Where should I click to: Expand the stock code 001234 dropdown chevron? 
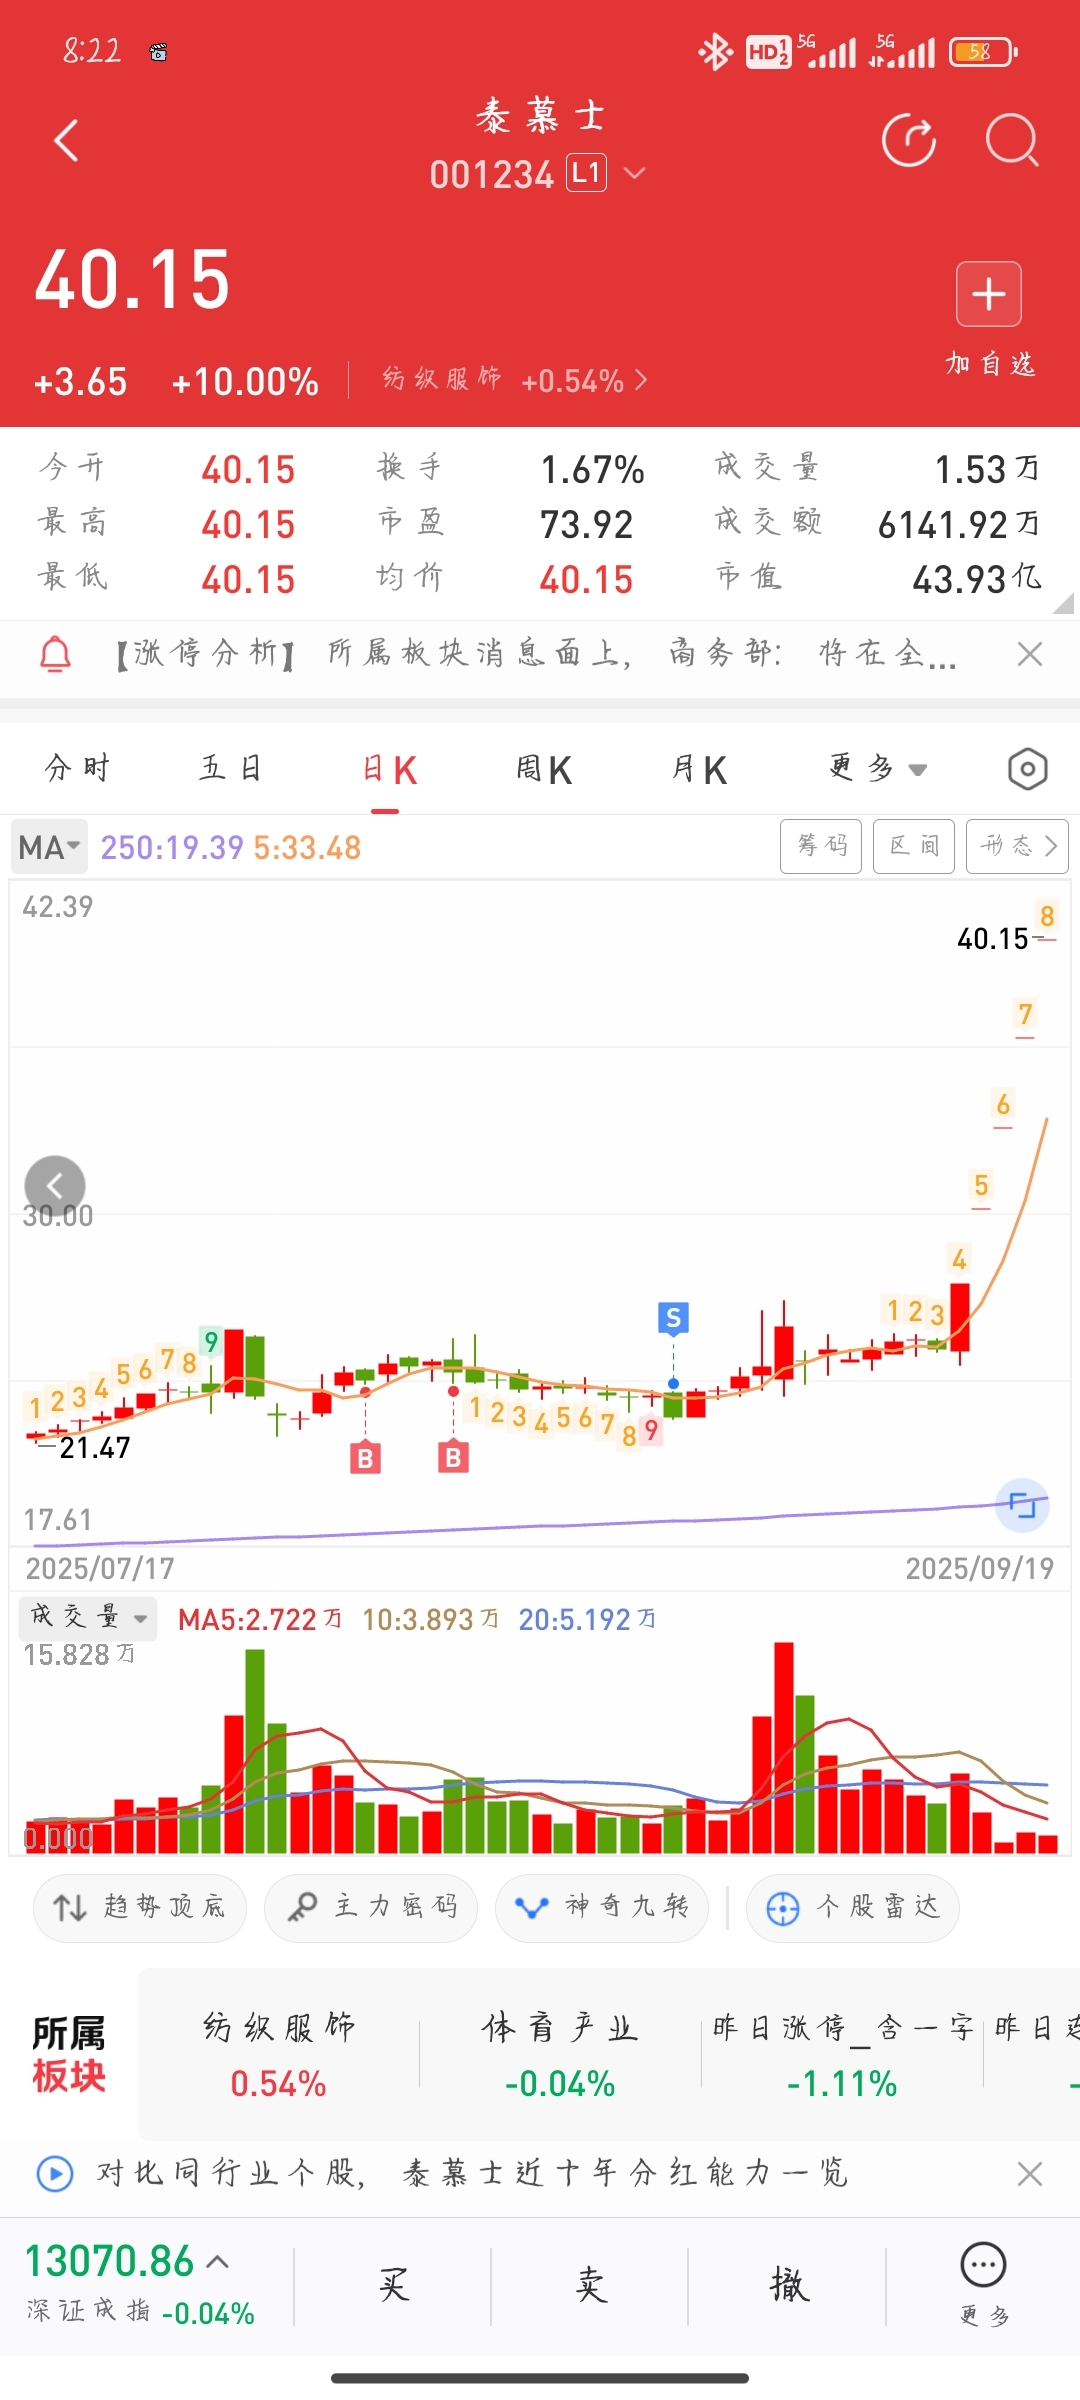pyautogui.click(x=634, y=174)
